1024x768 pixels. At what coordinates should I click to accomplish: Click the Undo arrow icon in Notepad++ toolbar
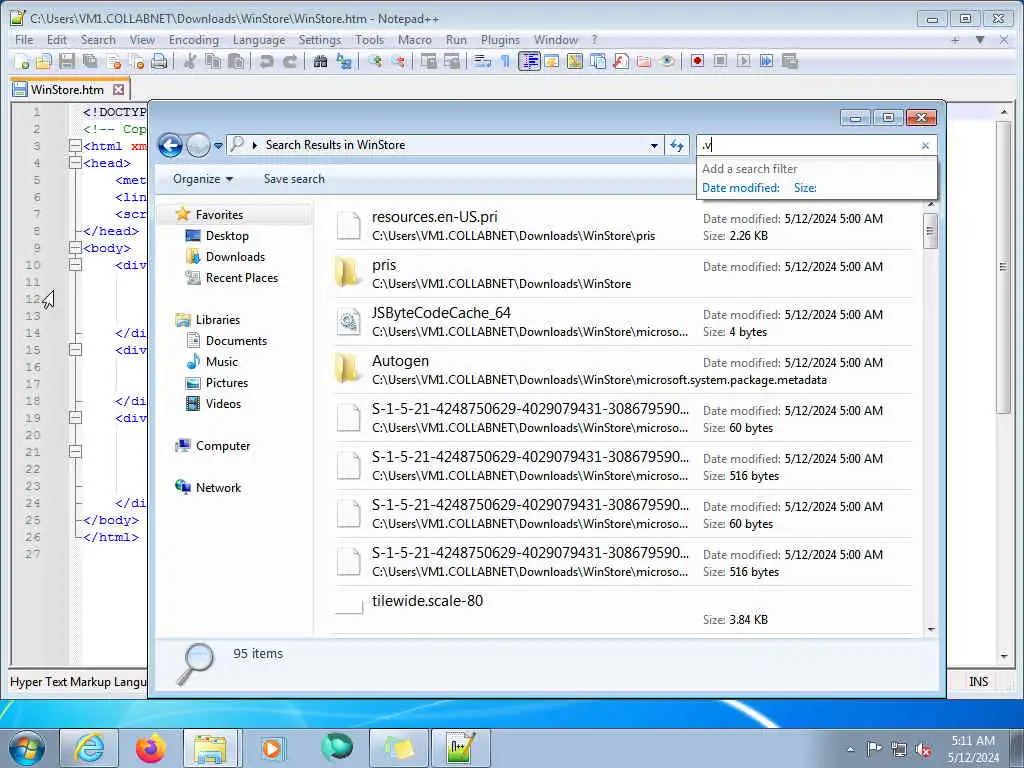point(266,61)
